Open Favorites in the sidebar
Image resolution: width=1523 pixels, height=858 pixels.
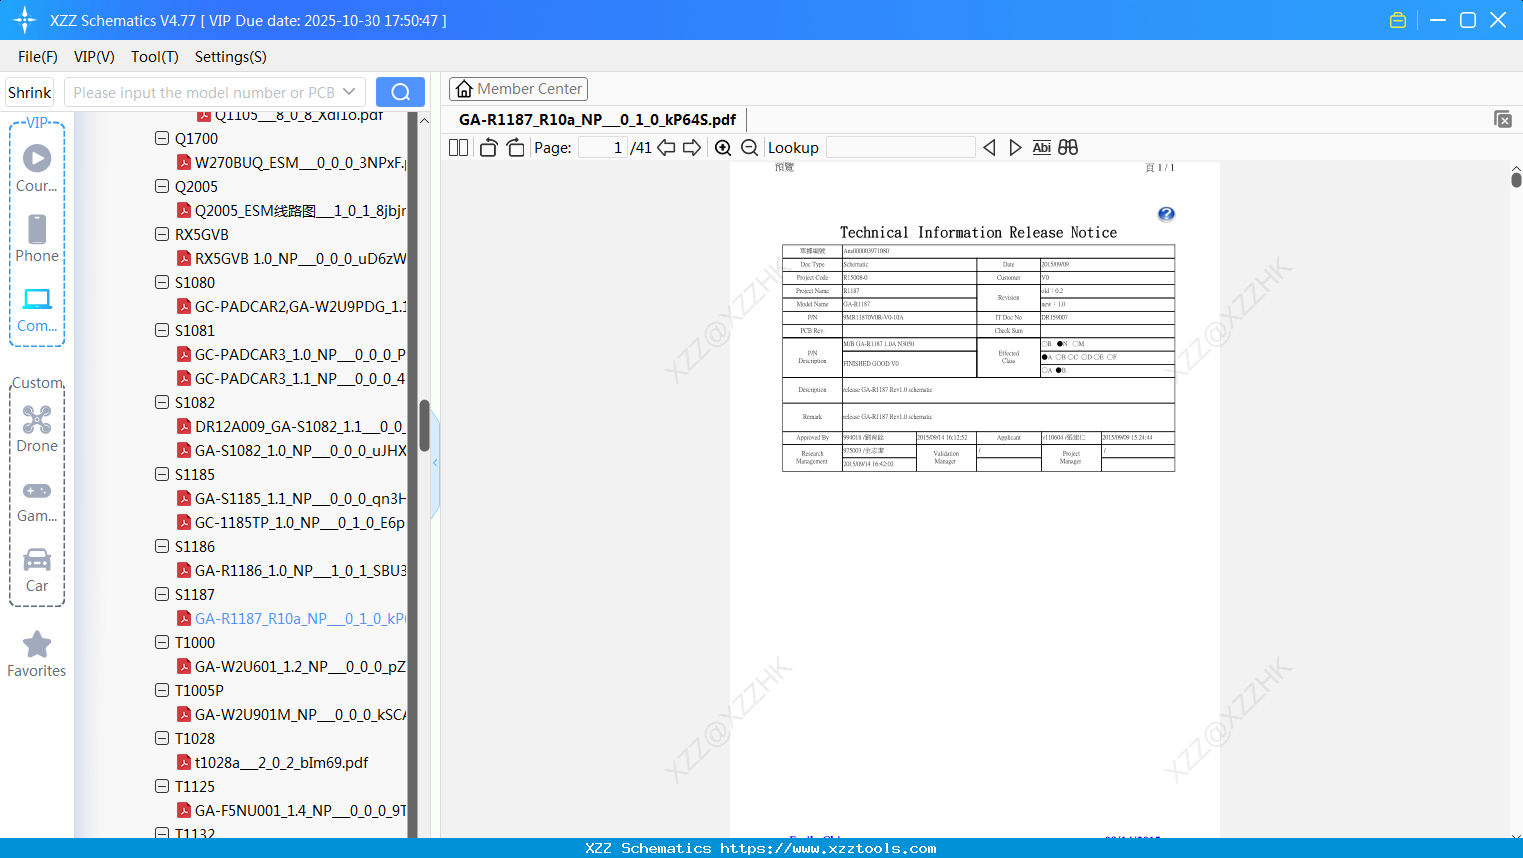(x=37, y=655)
